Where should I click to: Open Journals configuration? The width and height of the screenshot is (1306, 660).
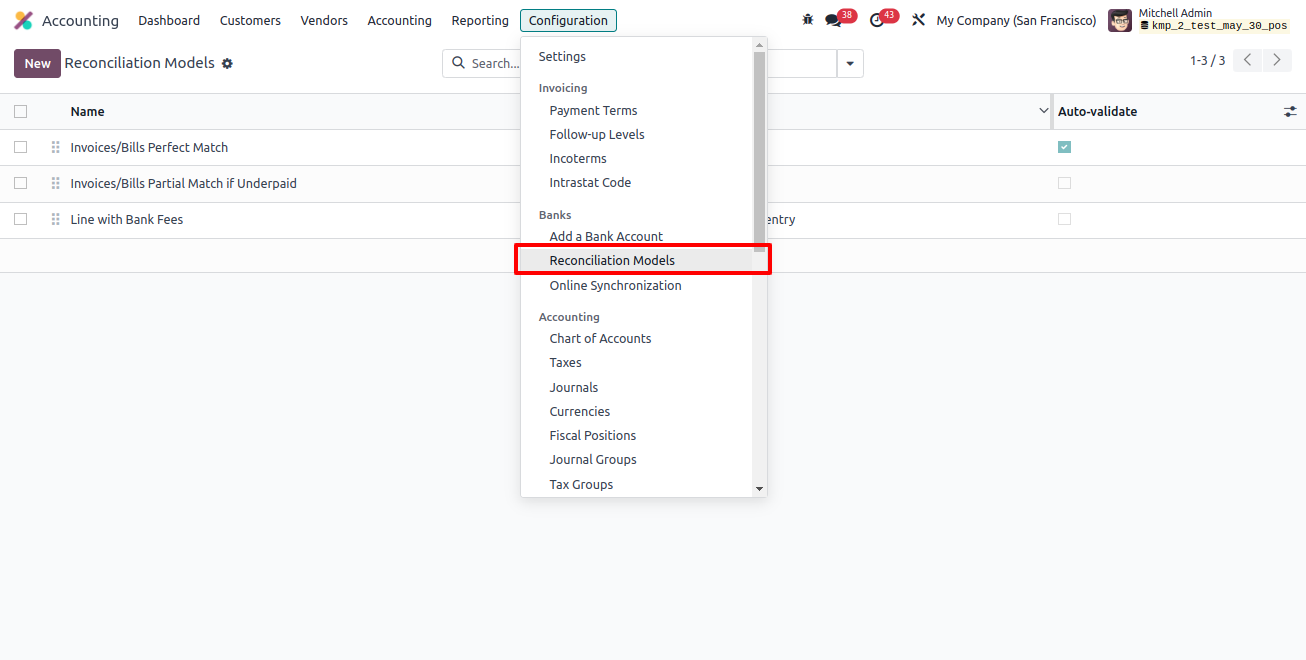(574, 388)
